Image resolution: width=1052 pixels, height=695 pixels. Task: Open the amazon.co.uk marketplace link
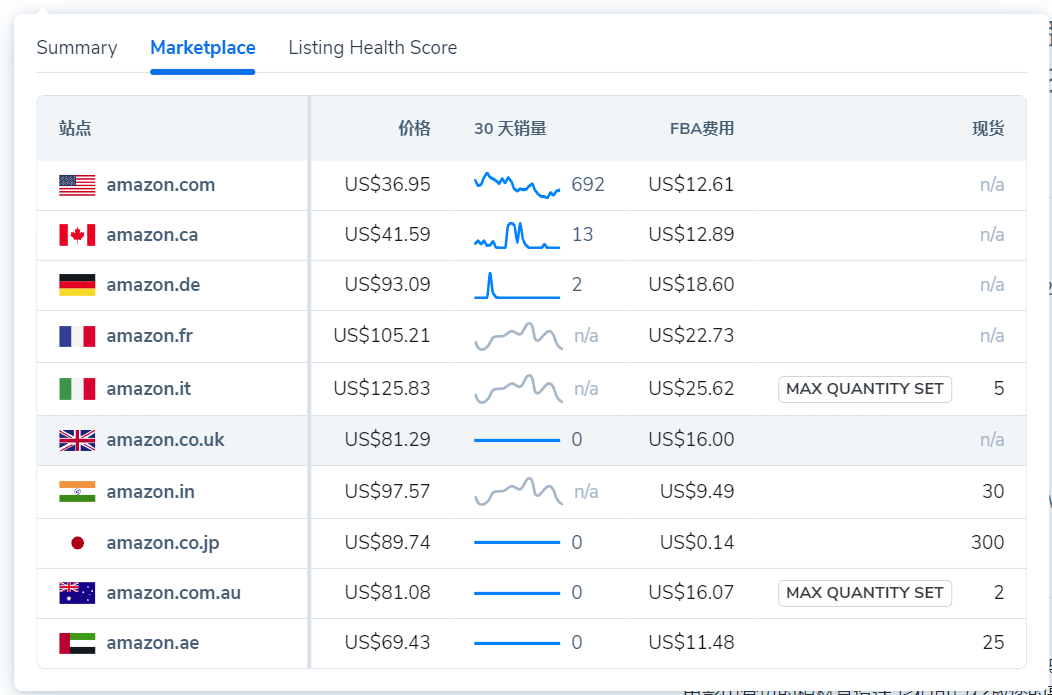click(x=165, y=440)
